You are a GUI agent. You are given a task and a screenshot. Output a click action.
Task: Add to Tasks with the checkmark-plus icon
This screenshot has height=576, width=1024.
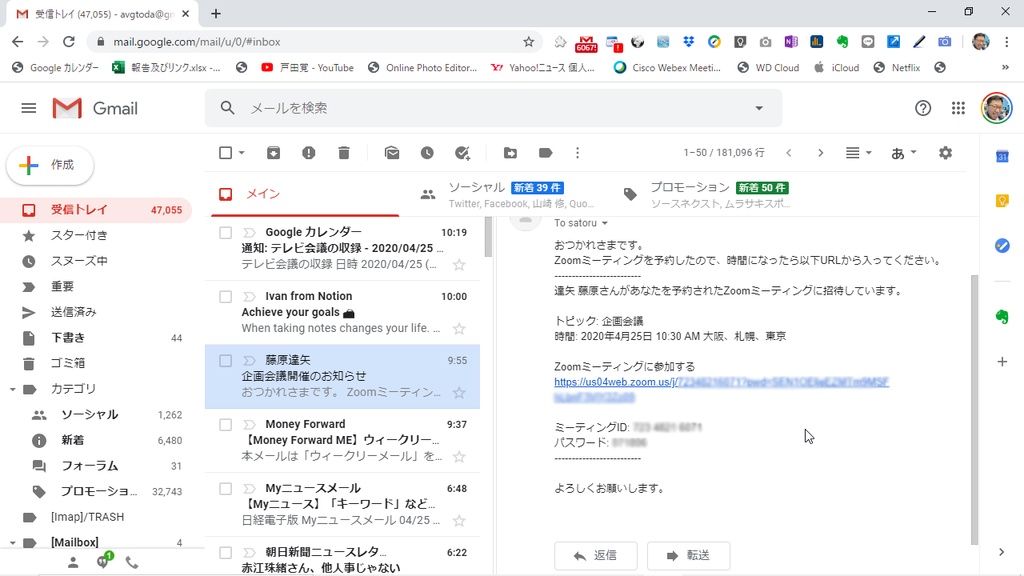(x=462, y=153)
